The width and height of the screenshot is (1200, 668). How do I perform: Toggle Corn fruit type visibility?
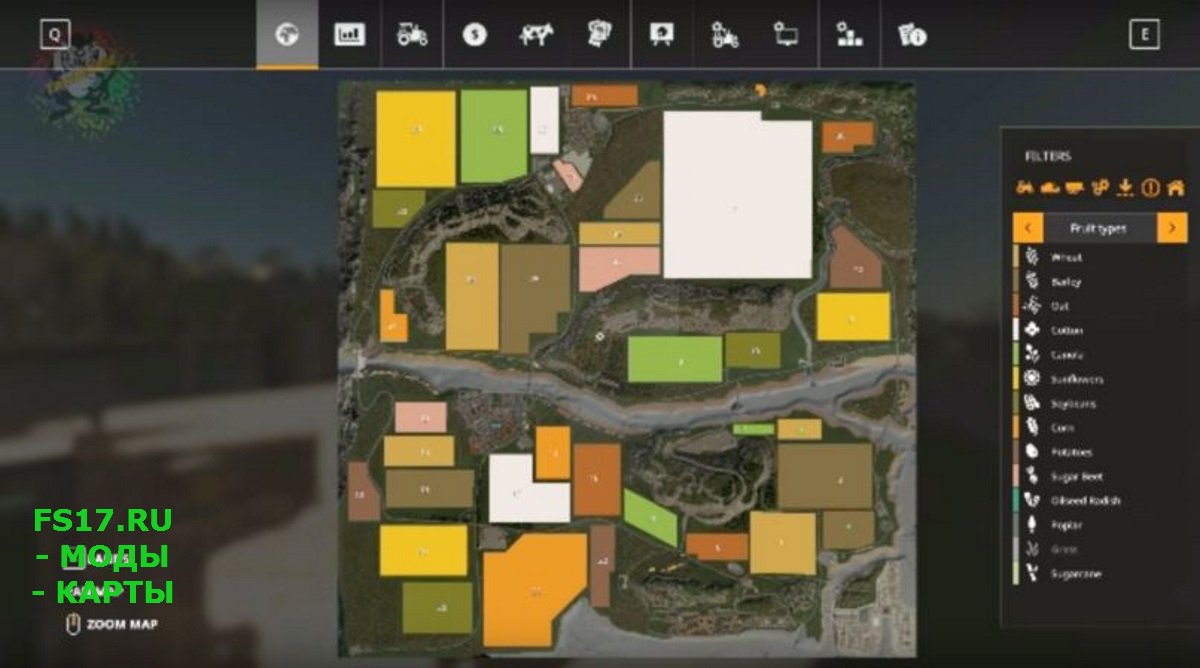coord(1099,428)
